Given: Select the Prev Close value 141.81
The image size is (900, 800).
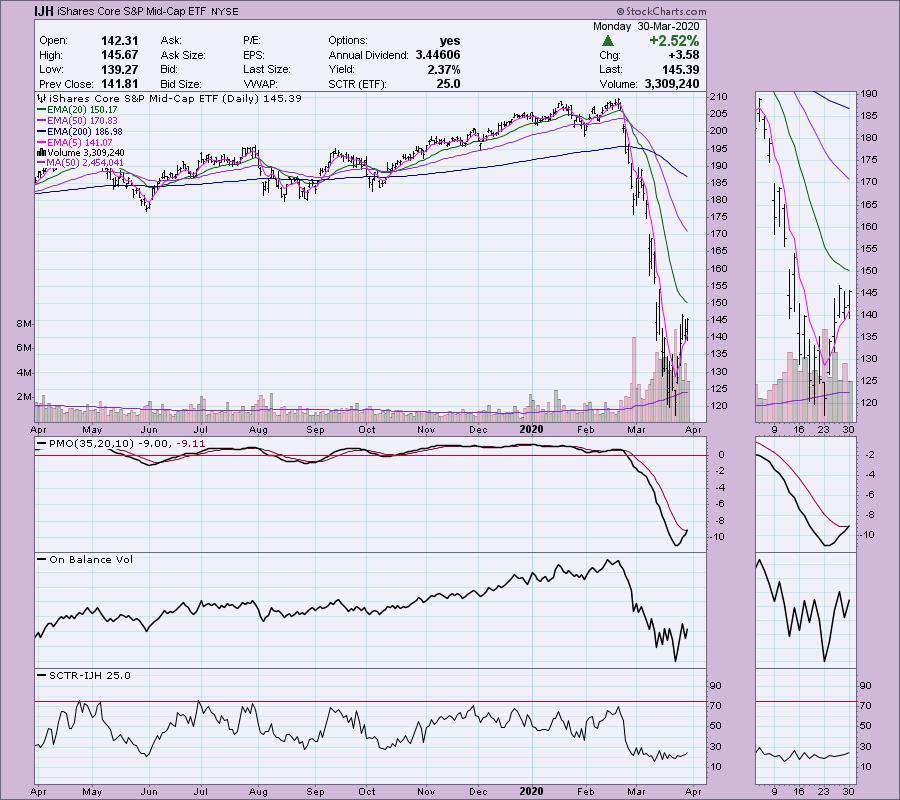Looking at the screenshot, I should pos(119,84).
